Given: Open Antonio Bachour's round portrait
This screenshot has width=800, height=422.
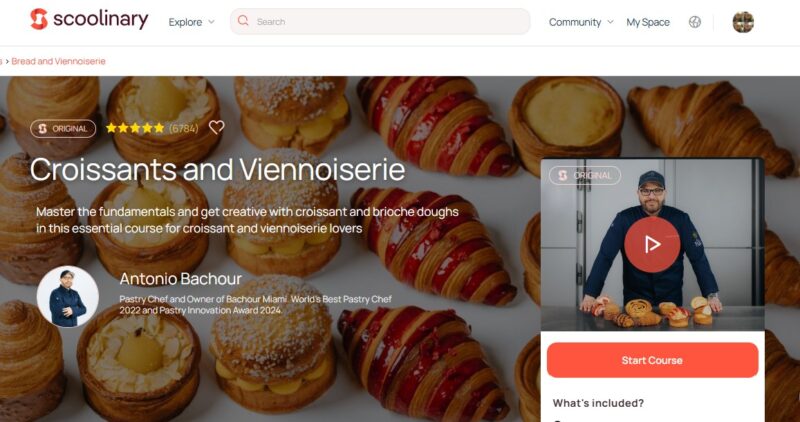Looking at the screenshot, I should click(x=68, y=296).
